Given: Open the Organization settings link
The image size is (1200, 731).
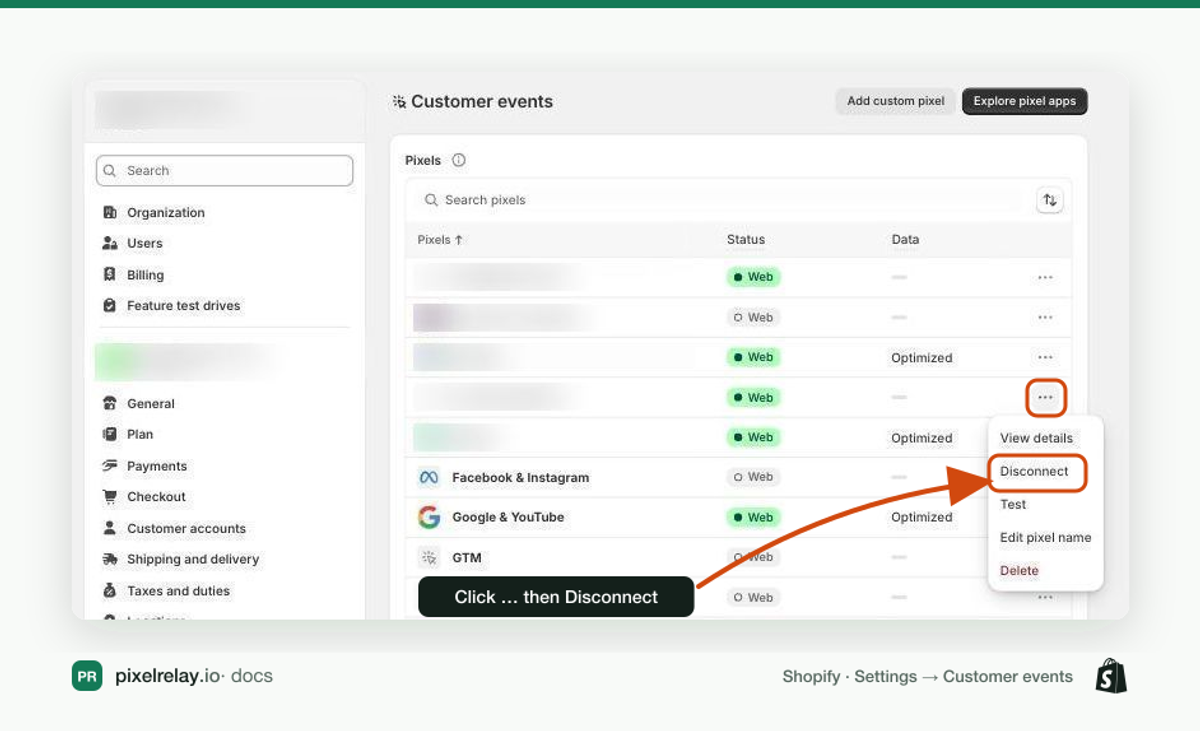Looking at the screenshot, I should coord(166,213).
